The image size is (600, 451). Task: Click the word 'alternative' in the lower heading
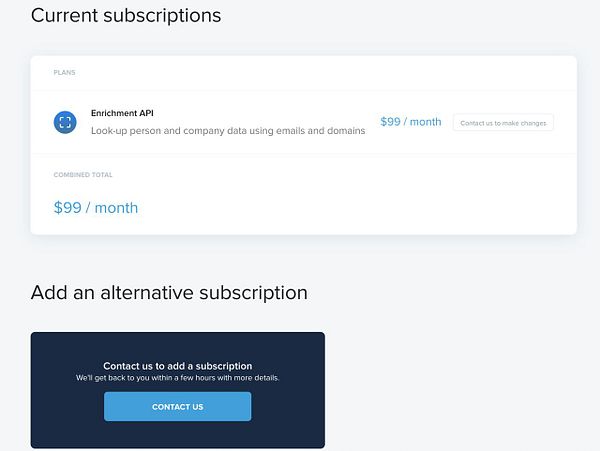coord(147,293)
